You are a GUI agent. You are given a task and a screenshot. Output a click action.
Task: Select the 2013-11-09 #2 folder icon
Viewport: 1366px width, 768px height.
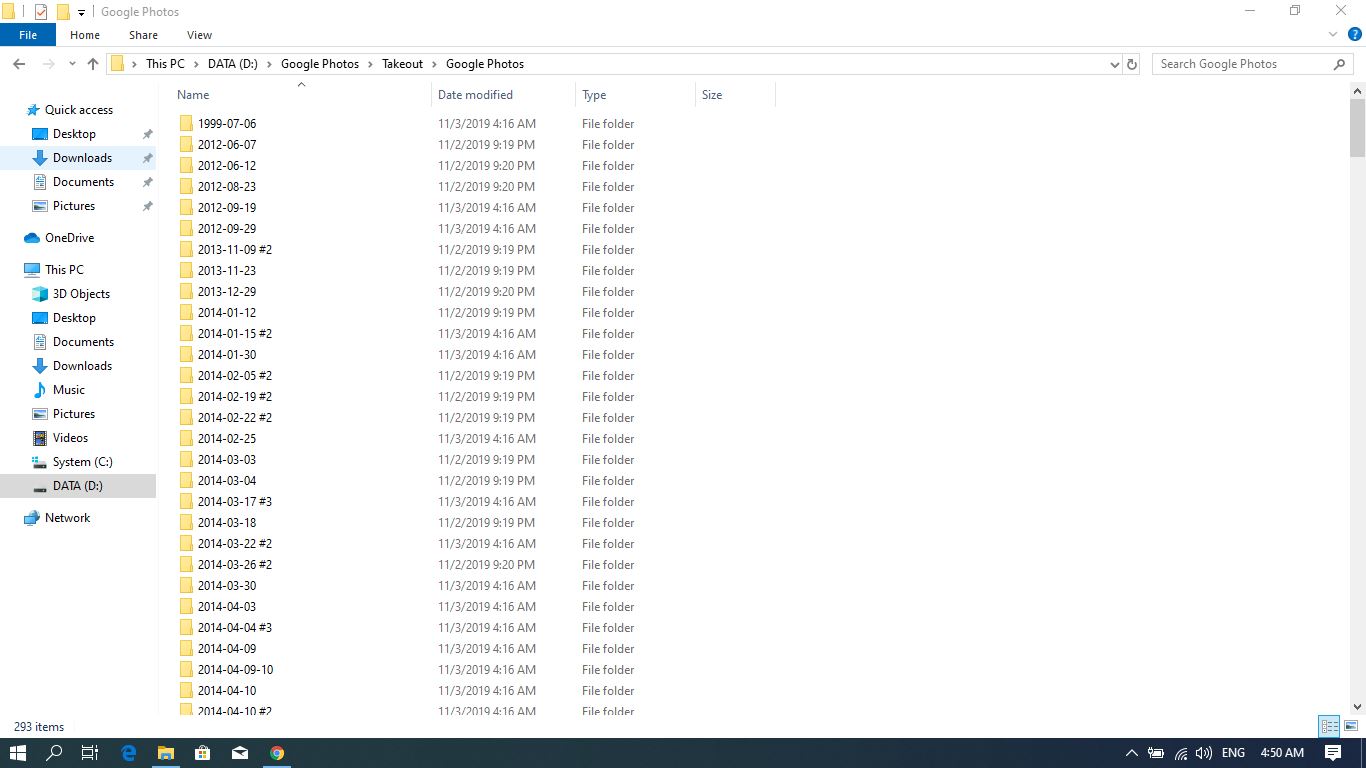point(186,250)
